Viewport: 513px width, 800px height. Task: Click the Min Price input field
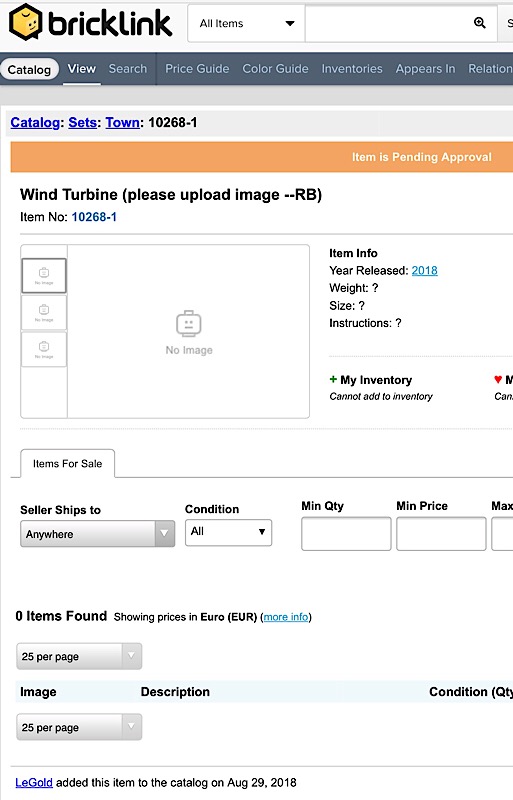click(x=441, y=534)
